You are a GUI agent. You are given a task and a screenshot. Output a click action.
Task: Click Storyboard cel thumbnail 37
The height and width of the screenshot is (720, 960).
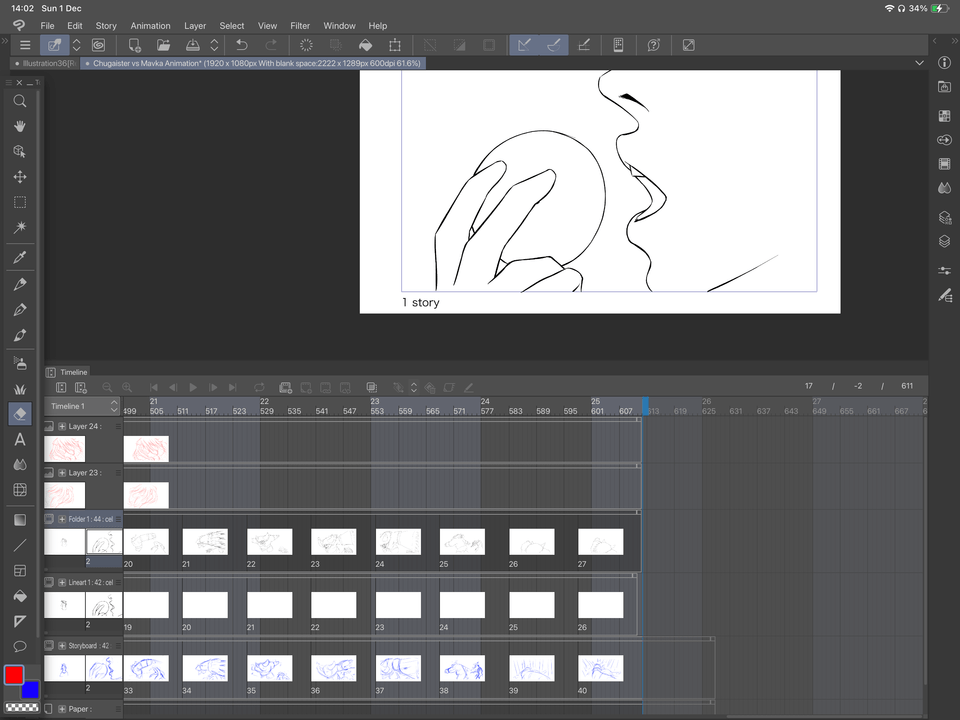coord(398,668)
